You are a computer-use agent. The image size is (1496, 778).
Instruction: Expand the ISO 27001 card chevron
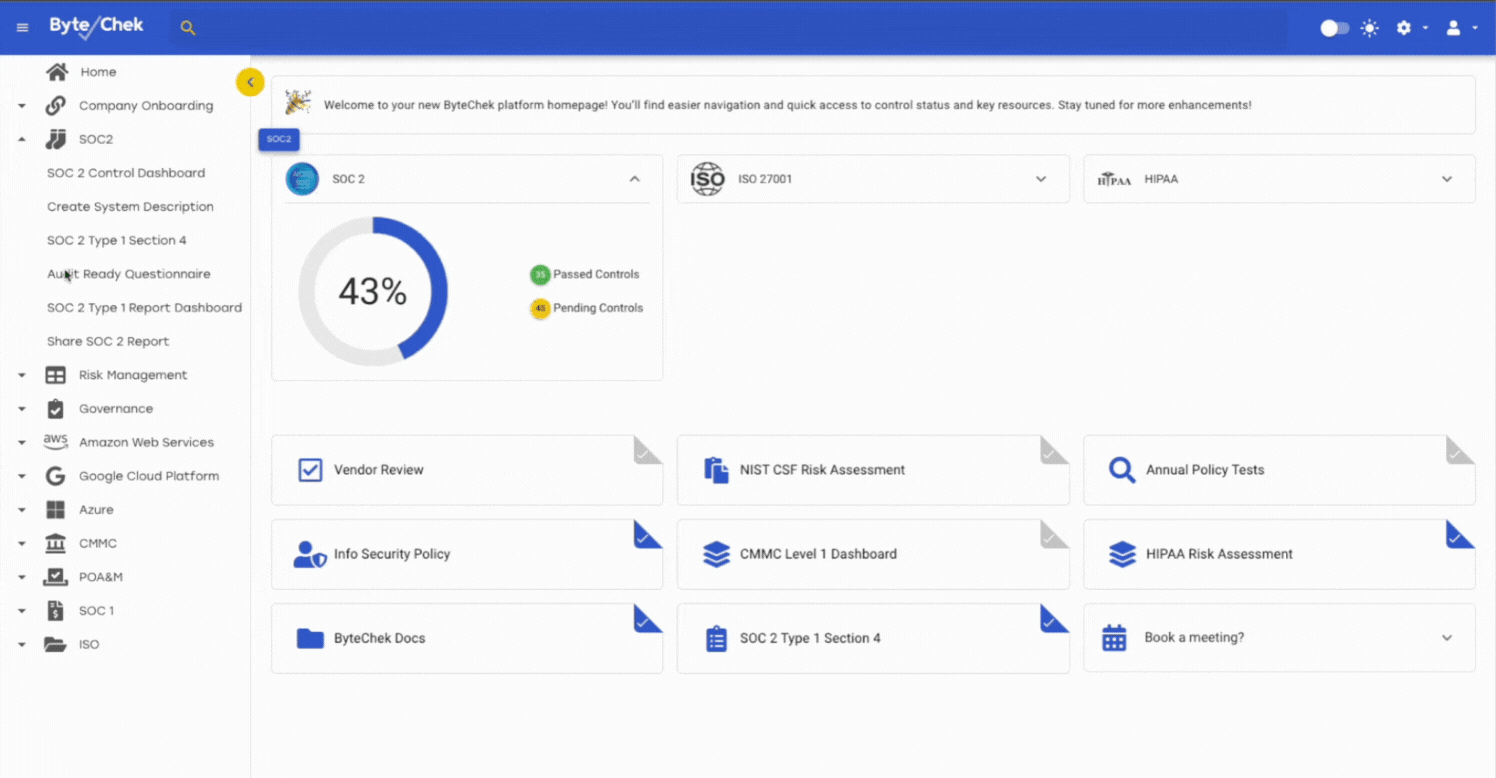click(1041, 179)
